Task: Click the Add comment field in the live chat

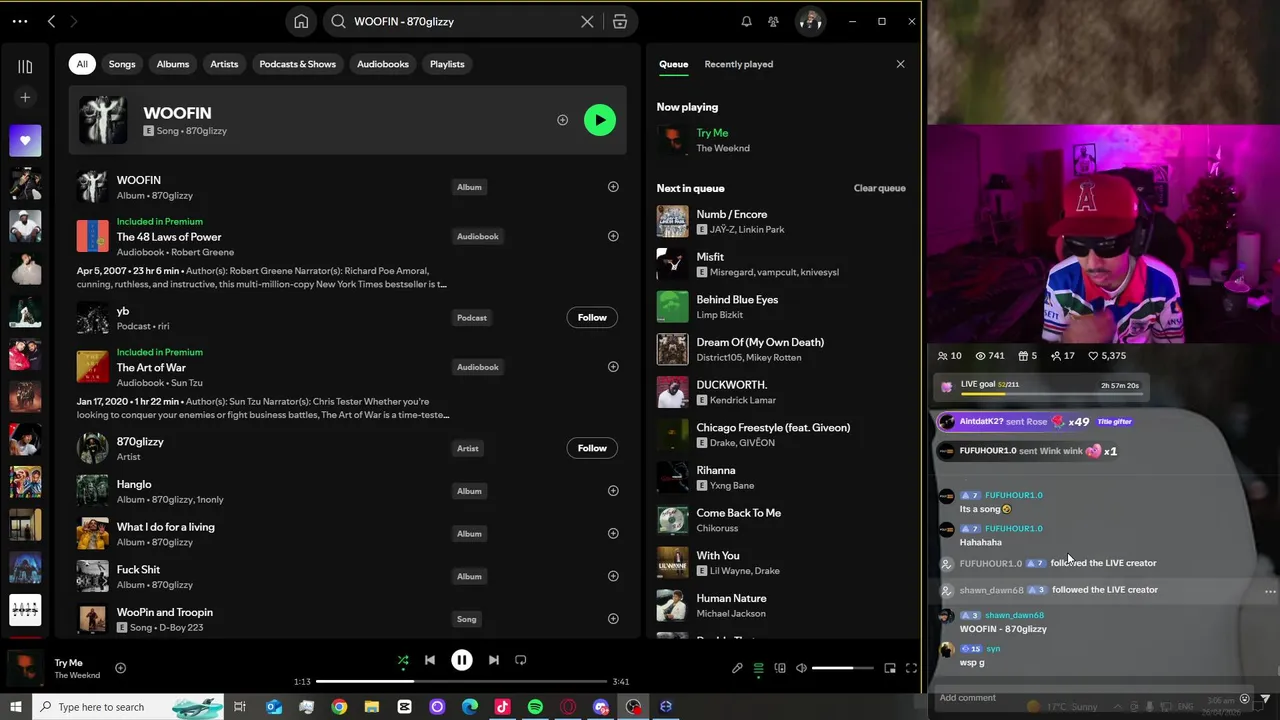Action: pyautogui.click(x=1085, y=698)
